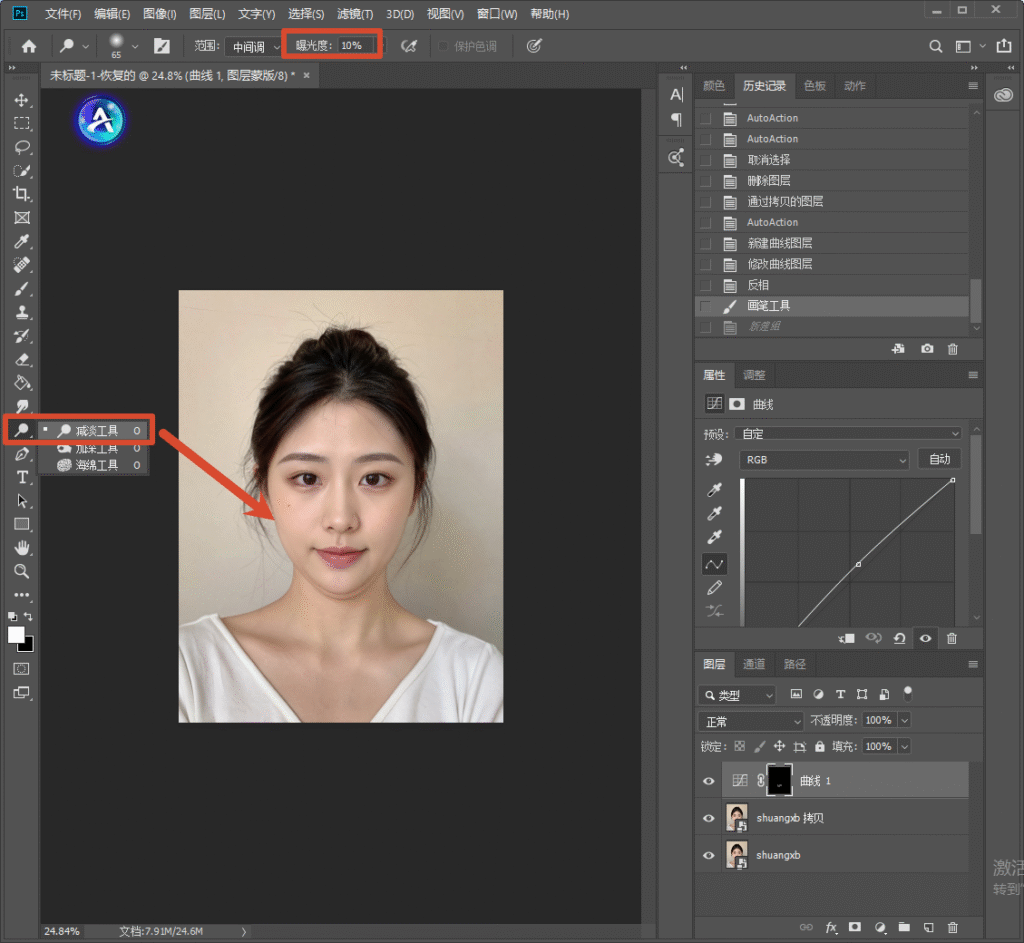Delete current history state trash icon
This screenshot has height=943, width=1024.
[x=953, y=349]
